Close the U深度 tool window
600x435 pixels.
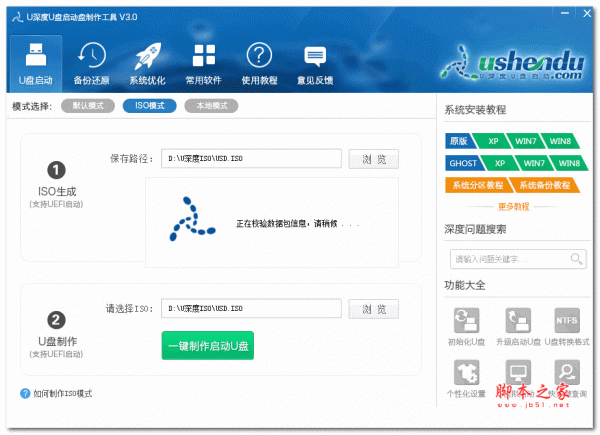[587, 13]
